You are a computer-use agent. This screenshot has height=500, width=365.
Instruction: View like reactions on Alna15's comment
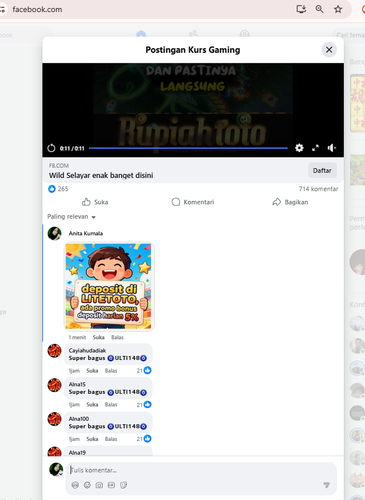[x=144, y=405]
